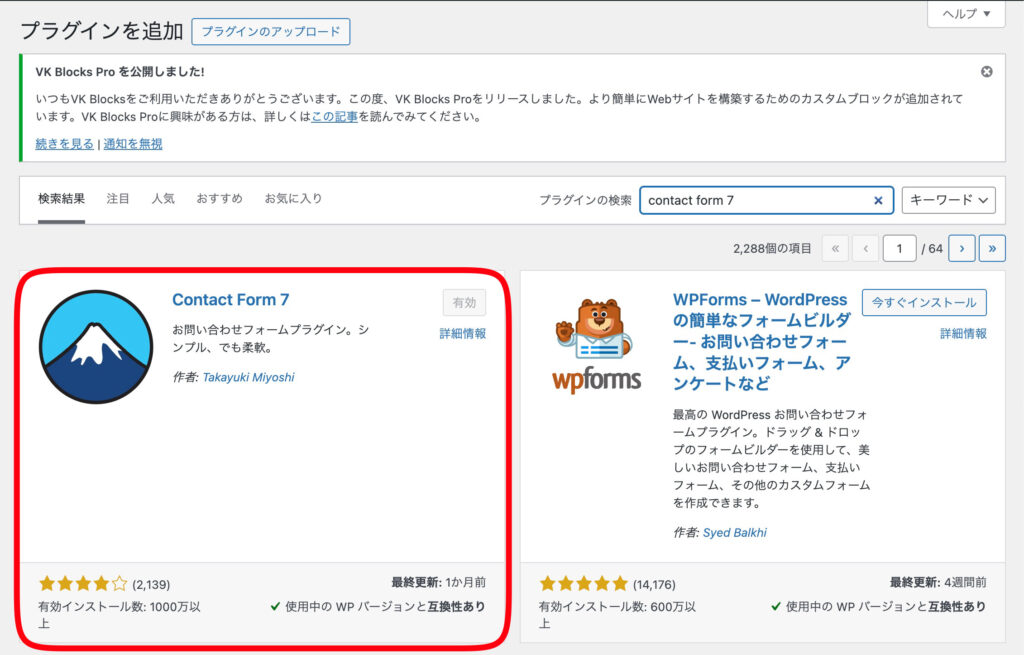Dismiss the VK Blocks Pro notice
The height and width of the screenshot is (655, 1024).
[986, 72]
